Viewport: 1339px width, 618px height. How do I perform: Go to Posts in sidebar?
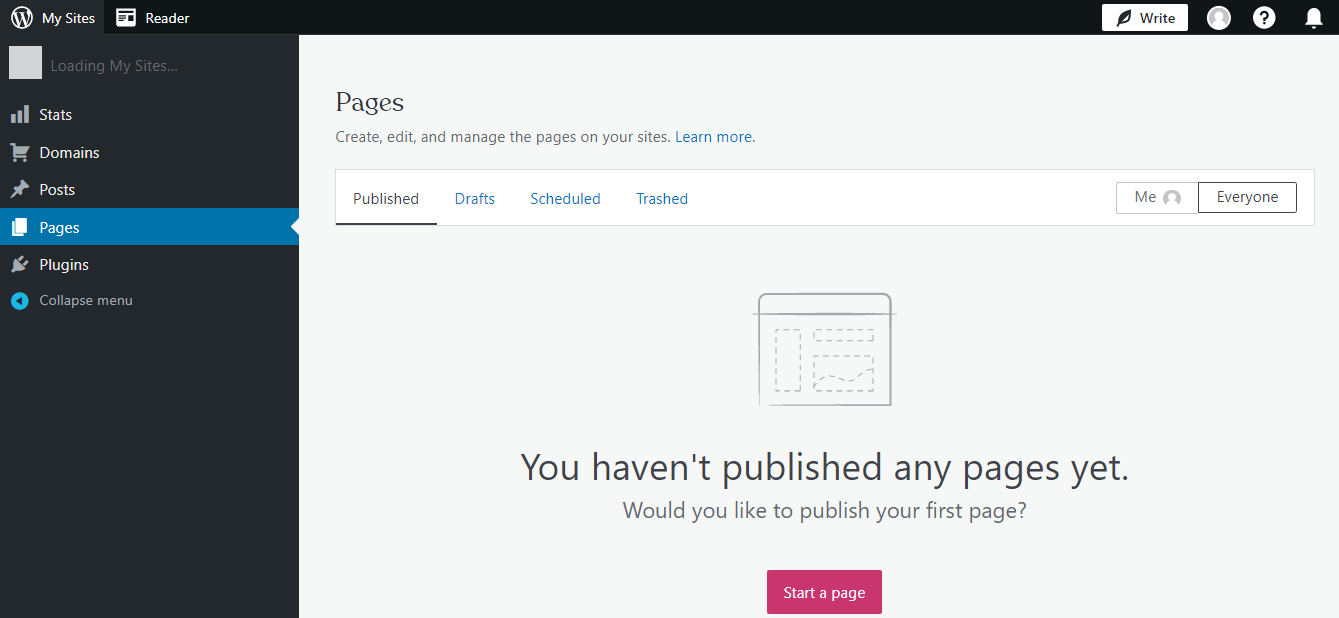(x=149, y=190)
